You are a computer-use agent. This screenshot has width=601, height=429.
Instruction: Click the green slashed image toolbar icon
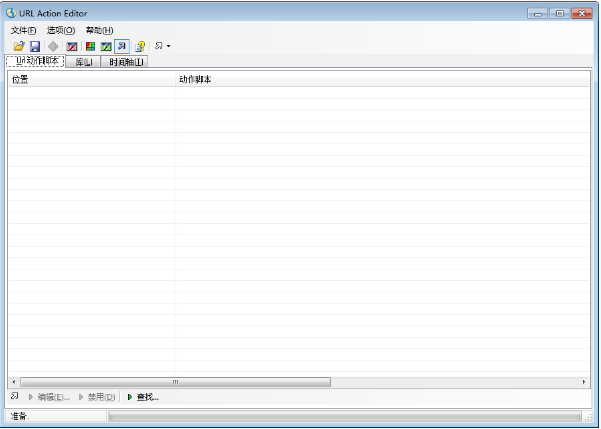[106, 46]
